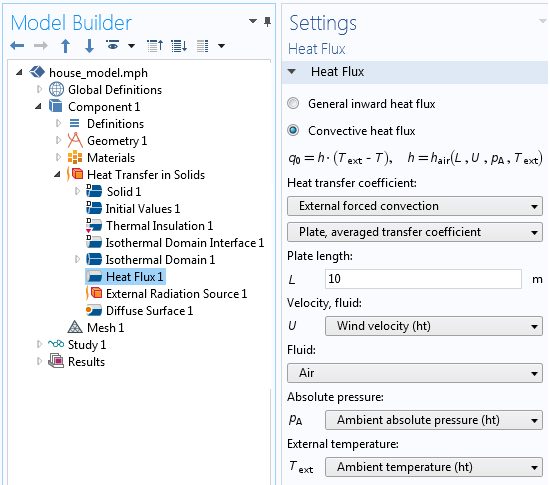Click the Global Definitions globe icon
Image resolution: width=550 pixels, height=485 pixels.
(x=56, y=89)
